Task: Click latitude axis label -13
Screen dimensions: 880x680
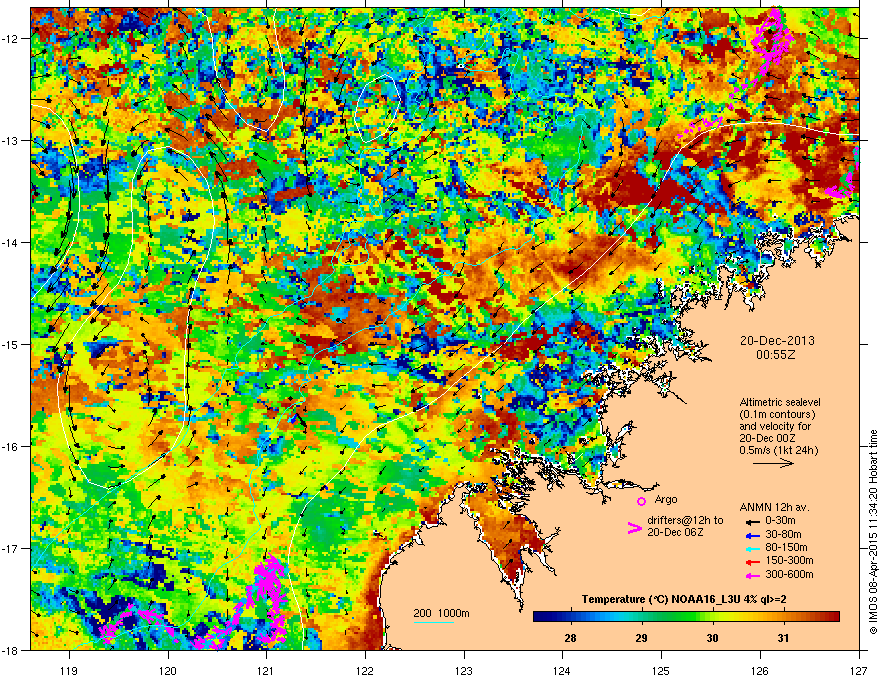Action: [11, 140]
